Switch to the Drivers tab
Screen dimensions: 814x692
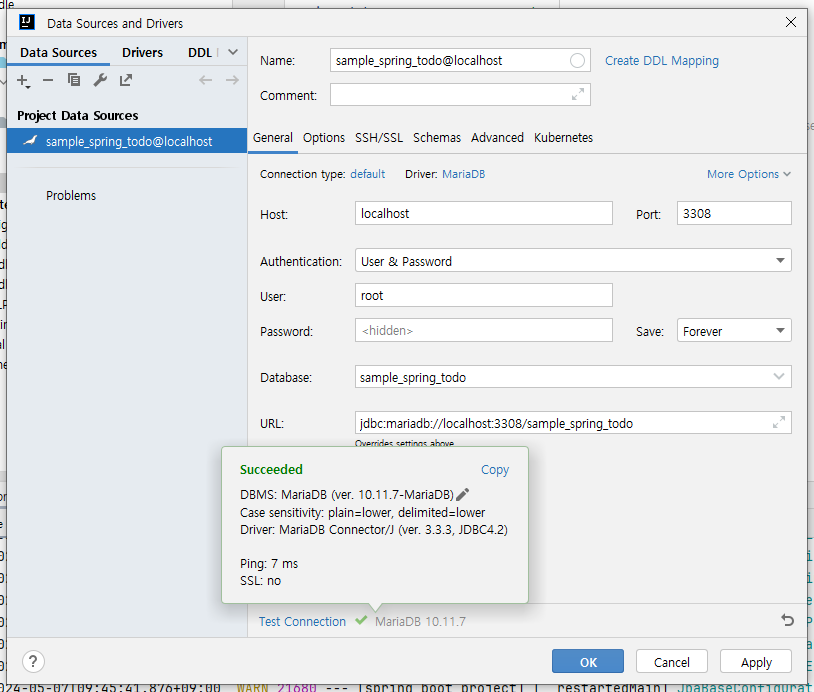coord(142,52)
